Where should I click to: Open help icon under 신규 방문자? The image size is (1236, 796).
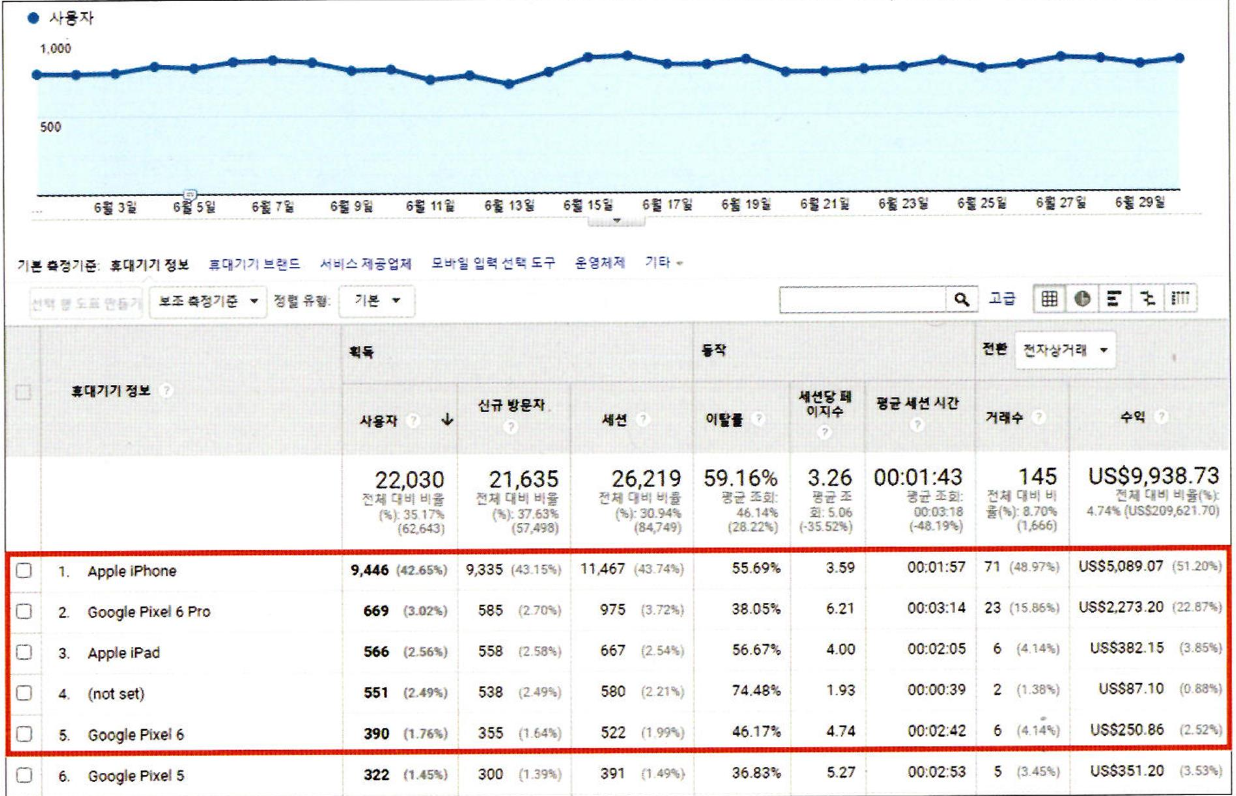coord(510,427)
